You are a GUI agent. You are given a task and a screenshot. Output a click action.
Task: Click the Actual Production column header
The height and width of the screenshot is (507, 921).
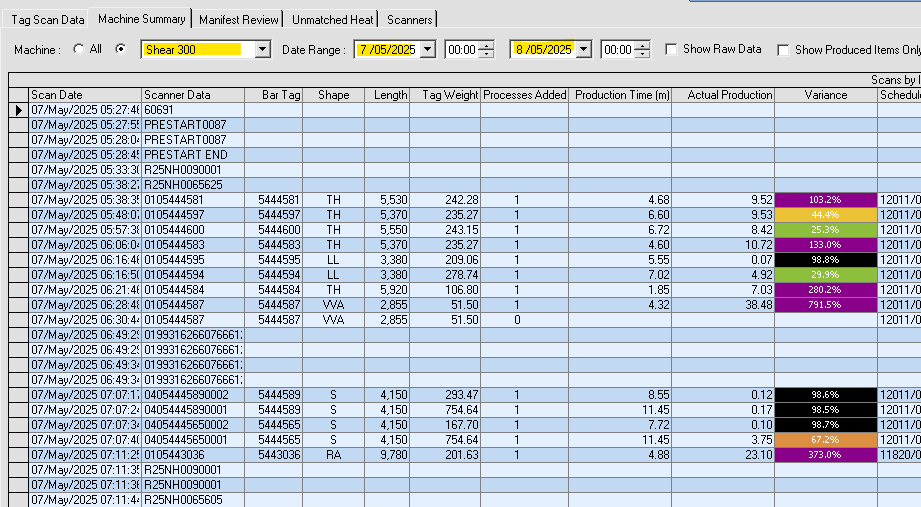(x=723, y=95)
